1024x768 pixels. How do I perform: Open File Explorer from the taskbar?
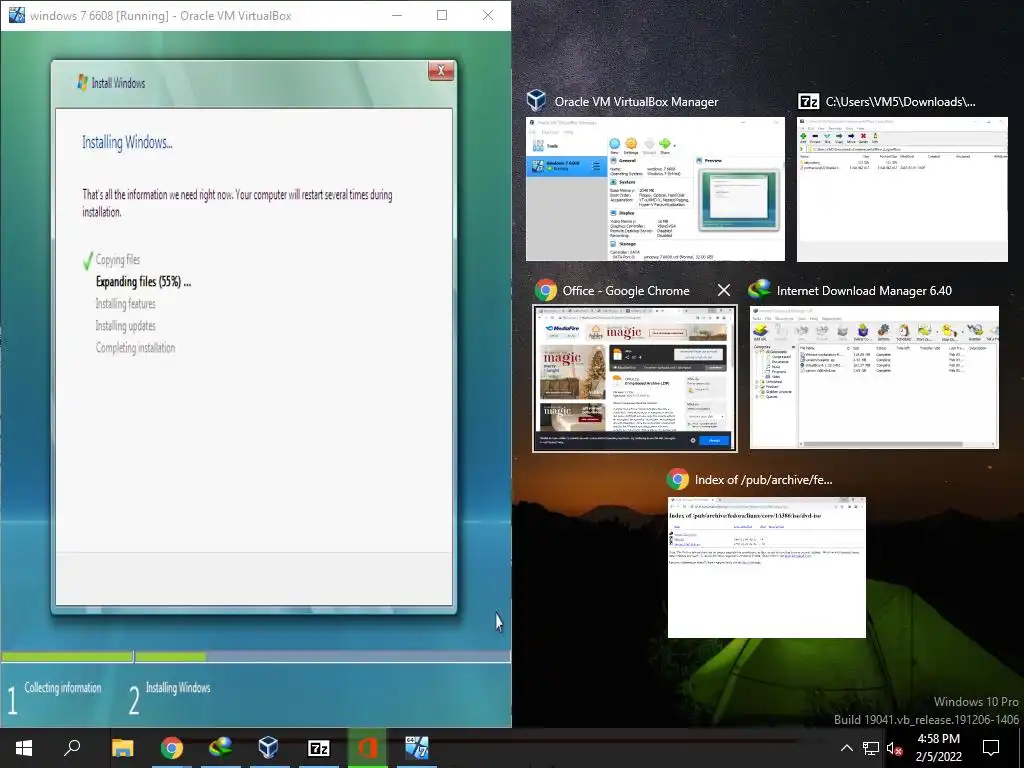[122, 748]
